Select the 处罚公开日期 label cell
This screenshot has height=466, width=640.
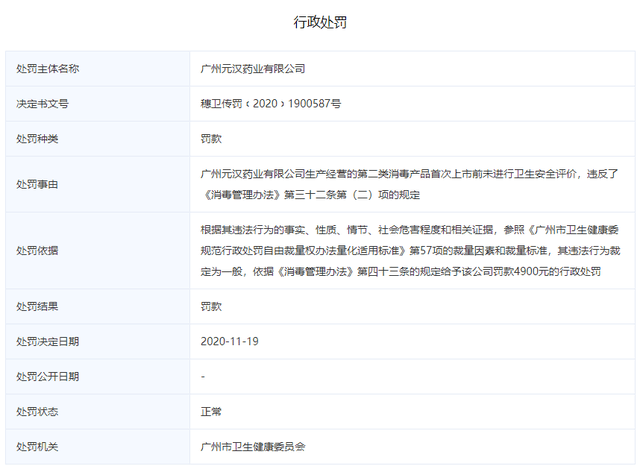(x=48, y=376)
